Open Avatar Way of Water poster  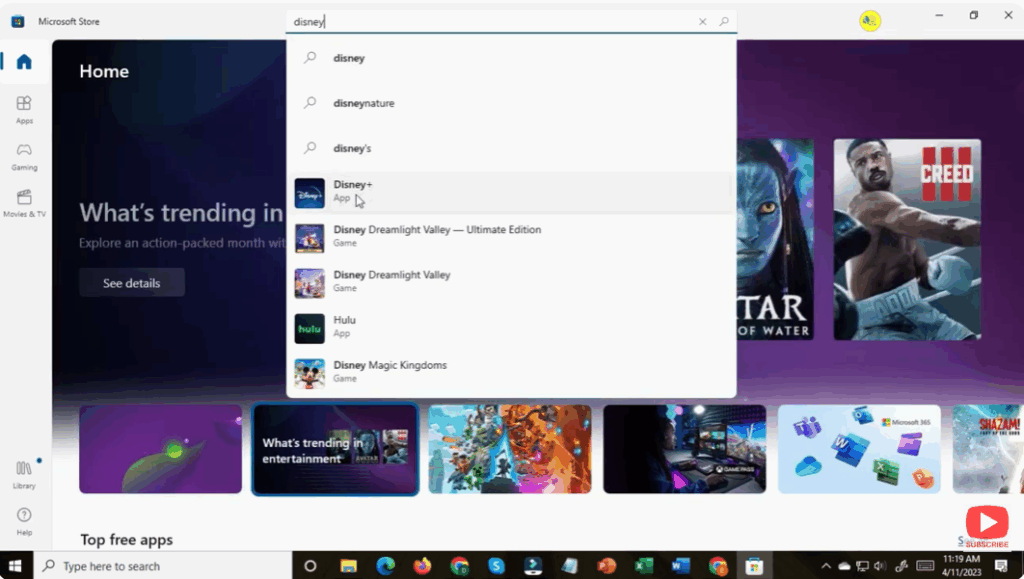pyautogui.click(x=775, y=240)
